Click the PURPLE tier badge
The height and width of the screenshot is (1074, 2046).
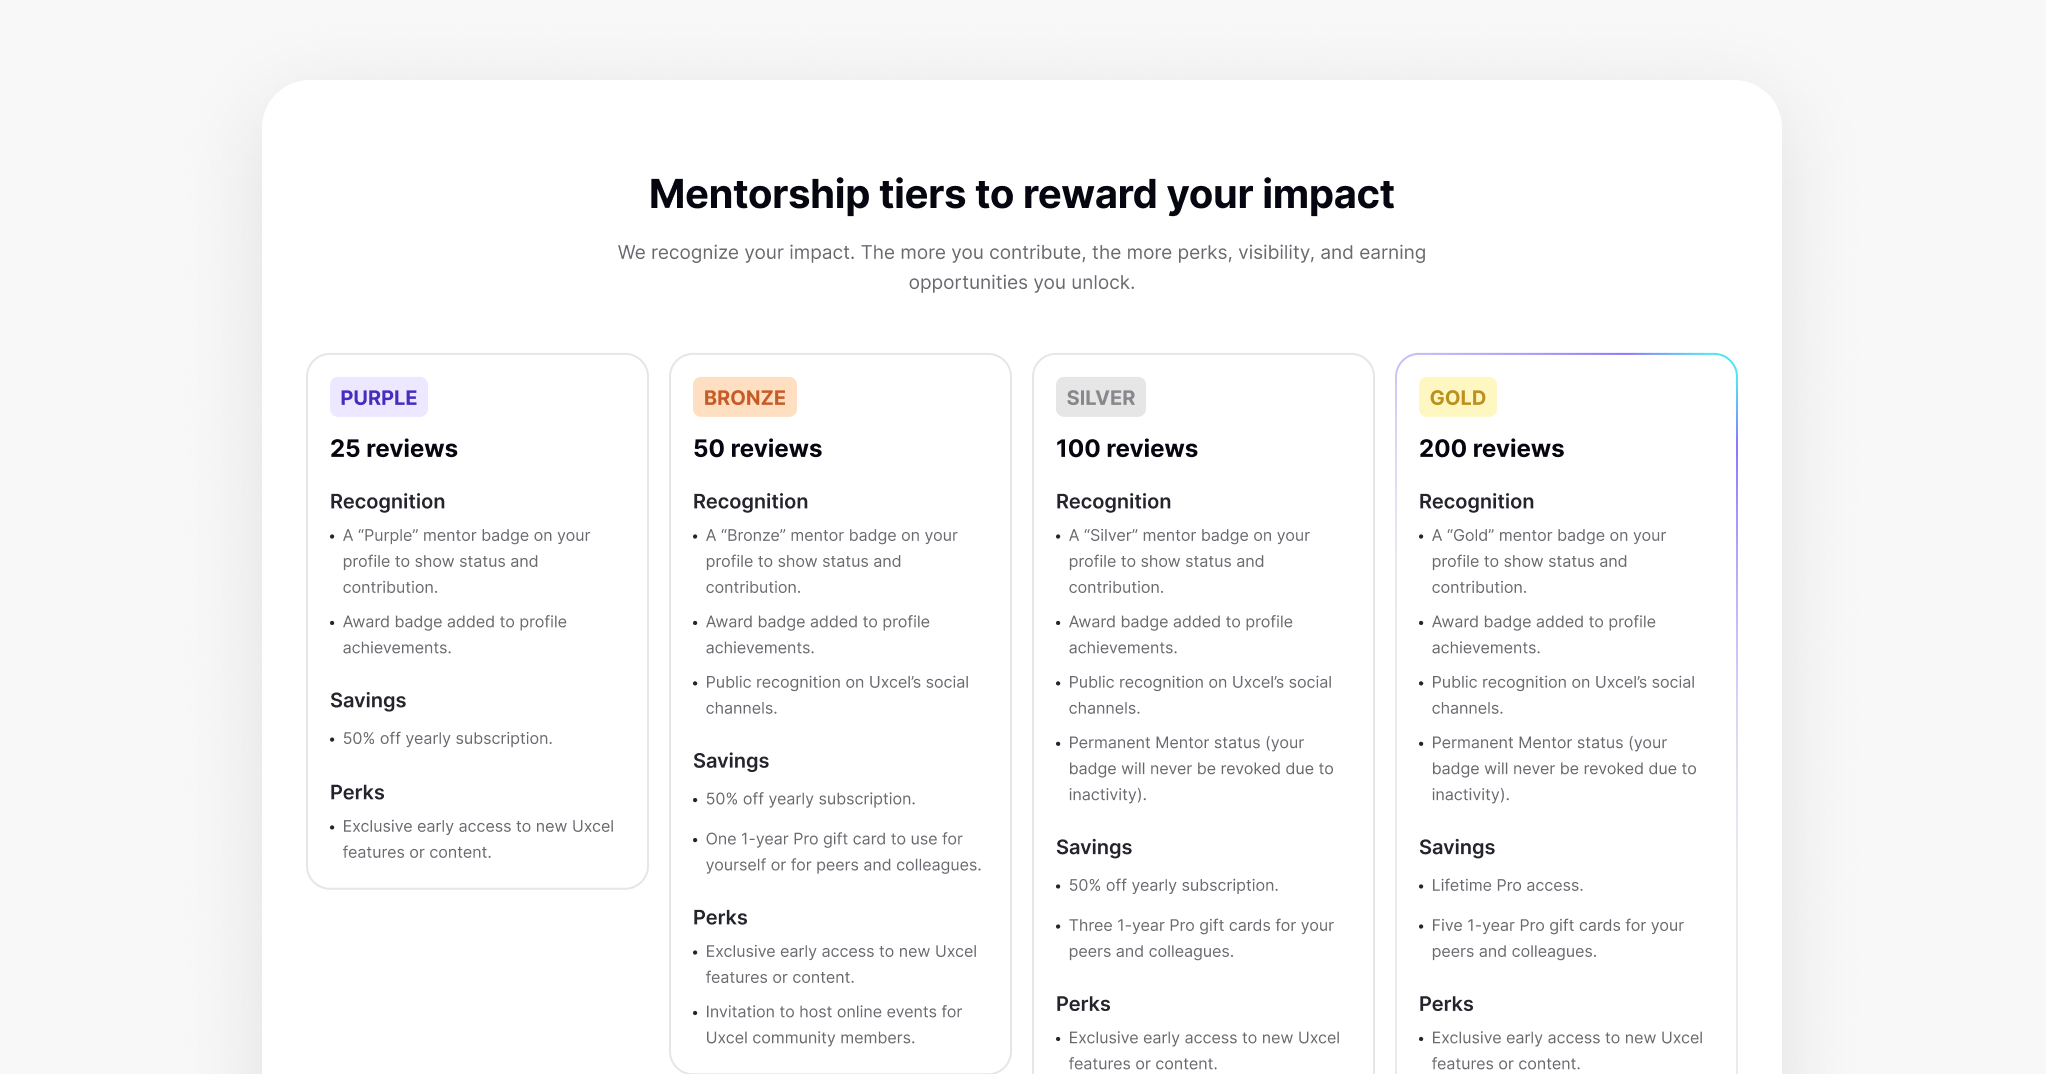378,397
